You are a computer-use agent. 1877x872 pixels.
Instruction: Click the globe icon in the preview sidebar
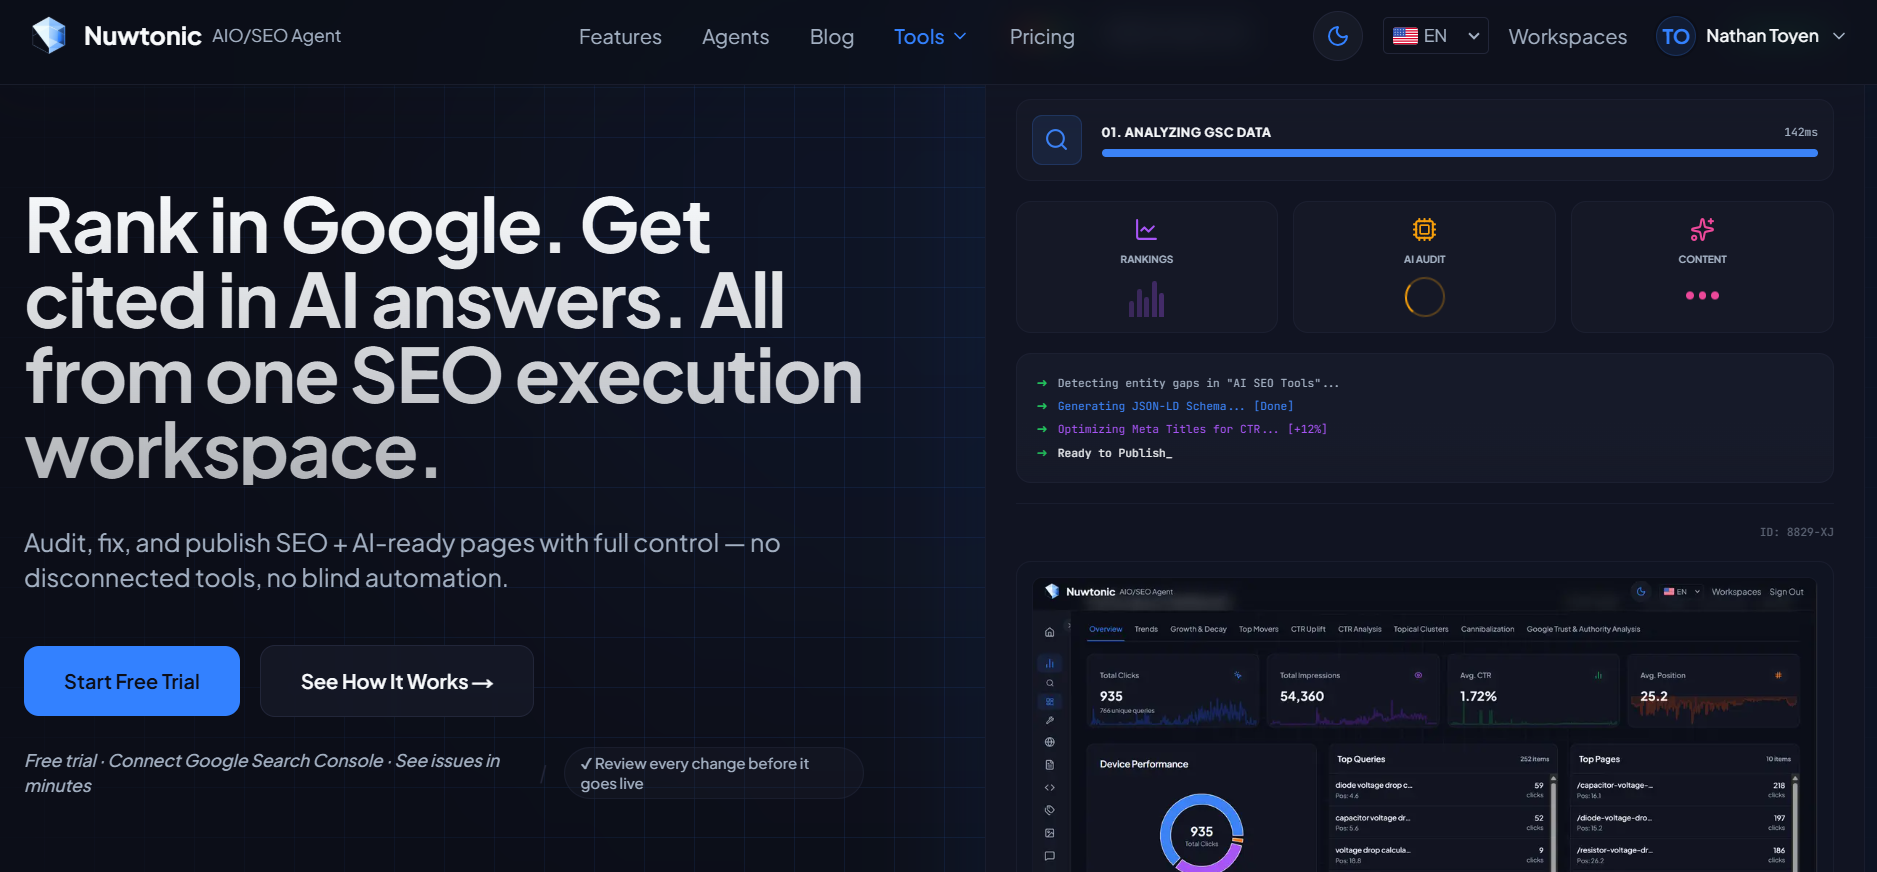click(x=1049, y=742)
